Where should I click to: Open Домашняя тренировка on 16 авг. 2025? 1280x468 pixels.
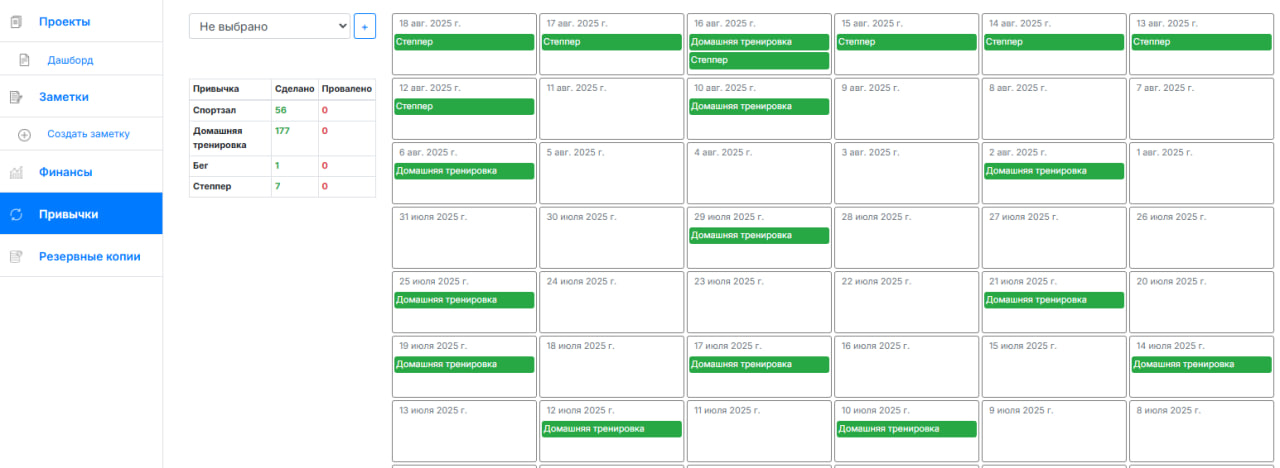759,42
